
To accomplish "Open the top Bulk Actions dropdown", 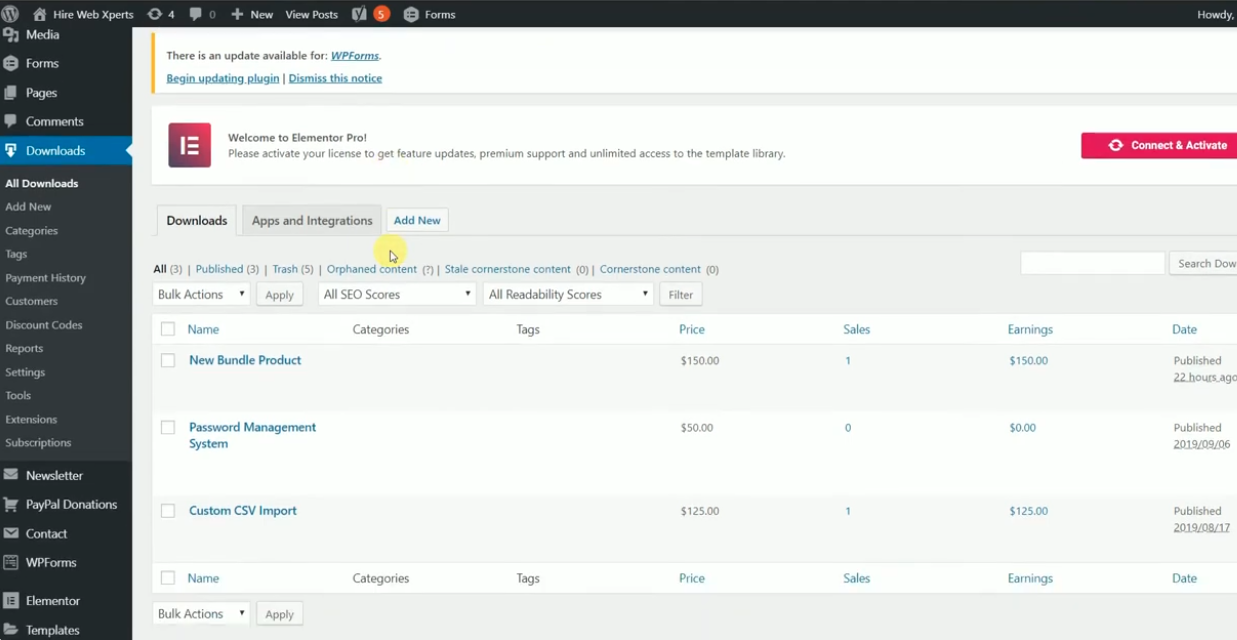I will pos(201,295).
